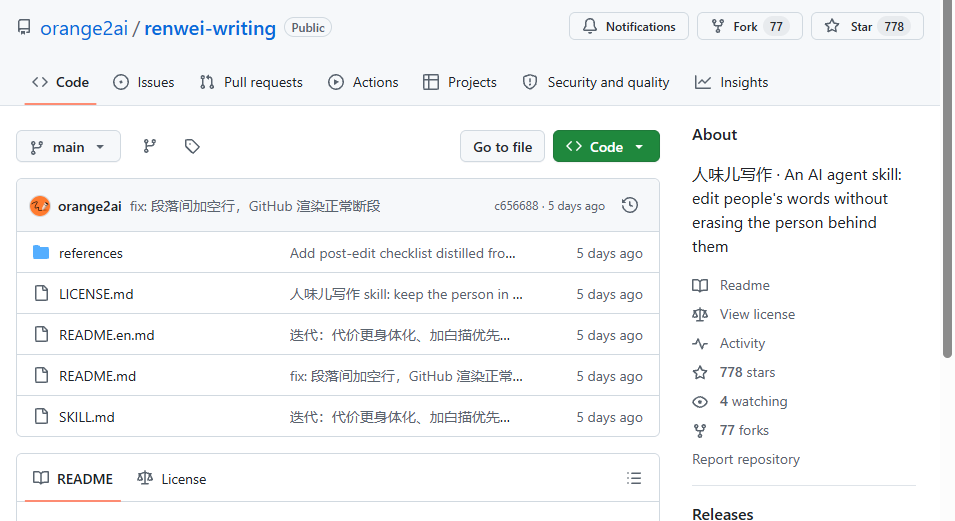Click the Fork button
This screenshot has height=521, width=955.
tap(750, 26)
